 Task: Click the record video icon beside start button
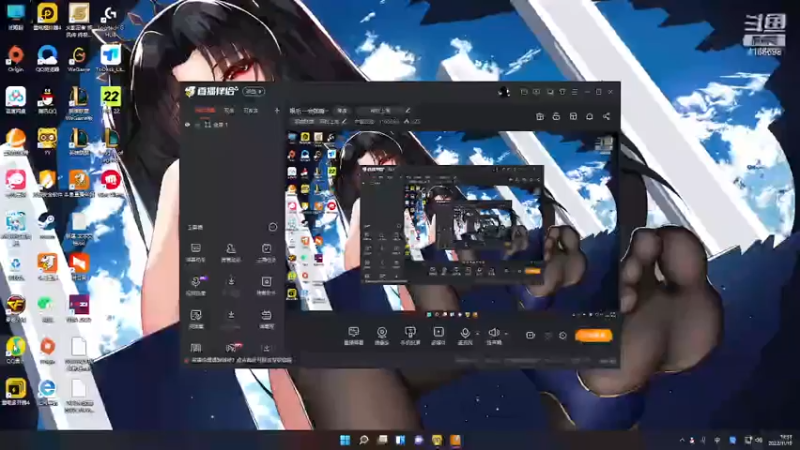531,335
